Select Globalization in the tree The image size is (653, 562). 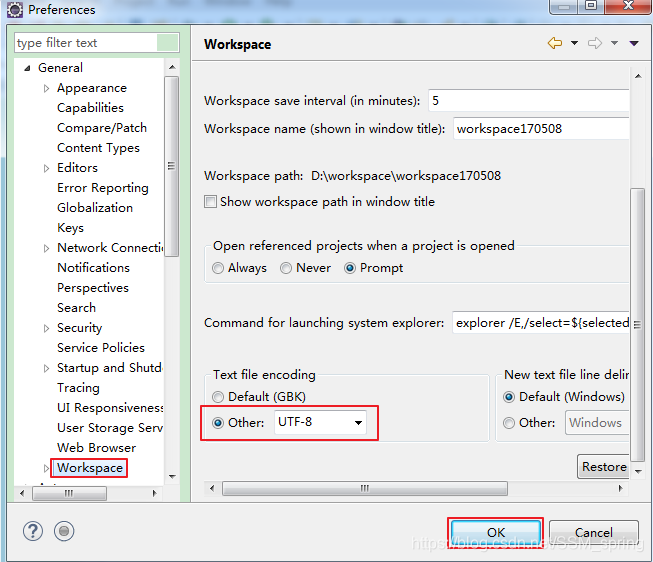point(95,207)
